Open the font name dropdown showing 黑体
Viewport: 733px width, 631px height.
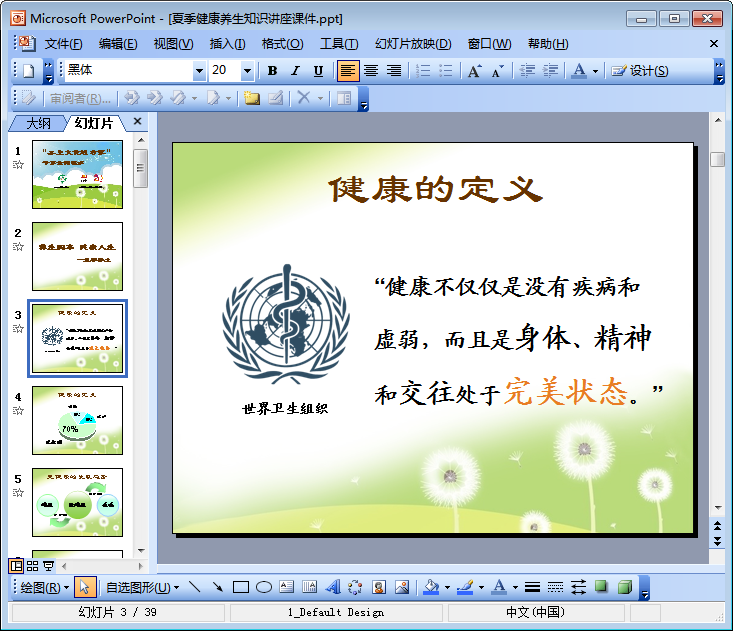click(x=200, y=71)
